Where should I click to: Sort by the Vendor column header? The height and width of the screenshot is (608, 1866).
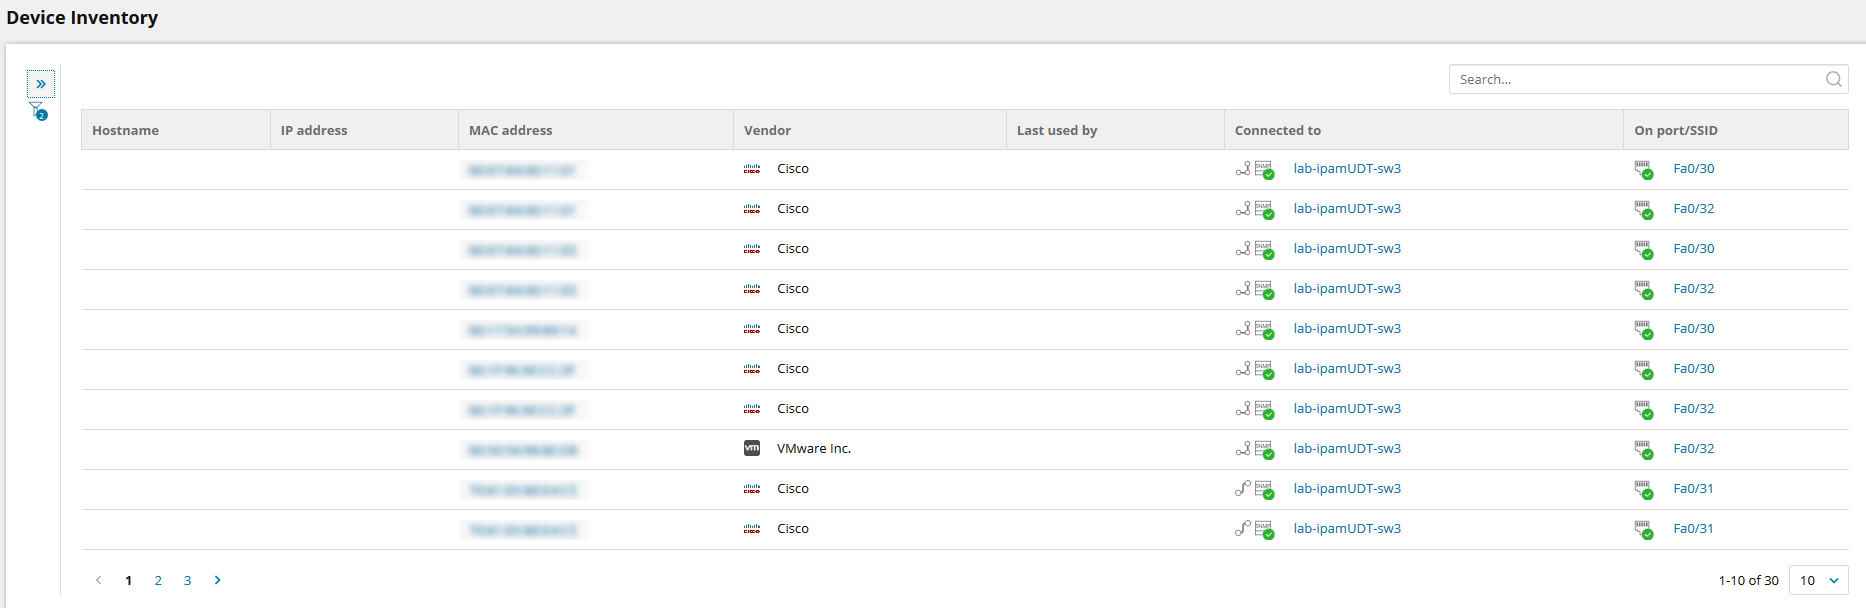[x=767, y=130]
